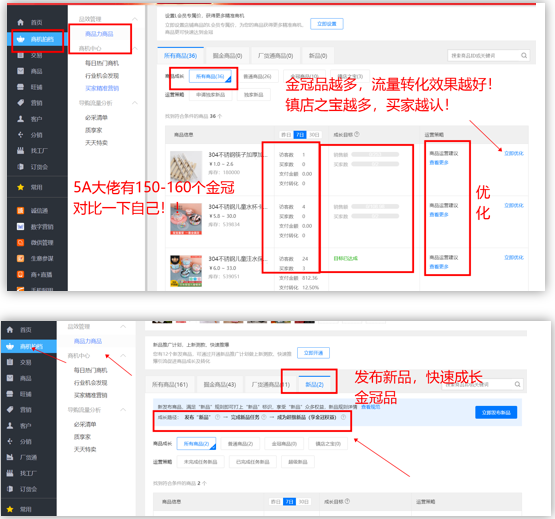Screen dimensions: 555x519
Task: Click 买家数 progress bar in first product row
Action: pos(375,164)
